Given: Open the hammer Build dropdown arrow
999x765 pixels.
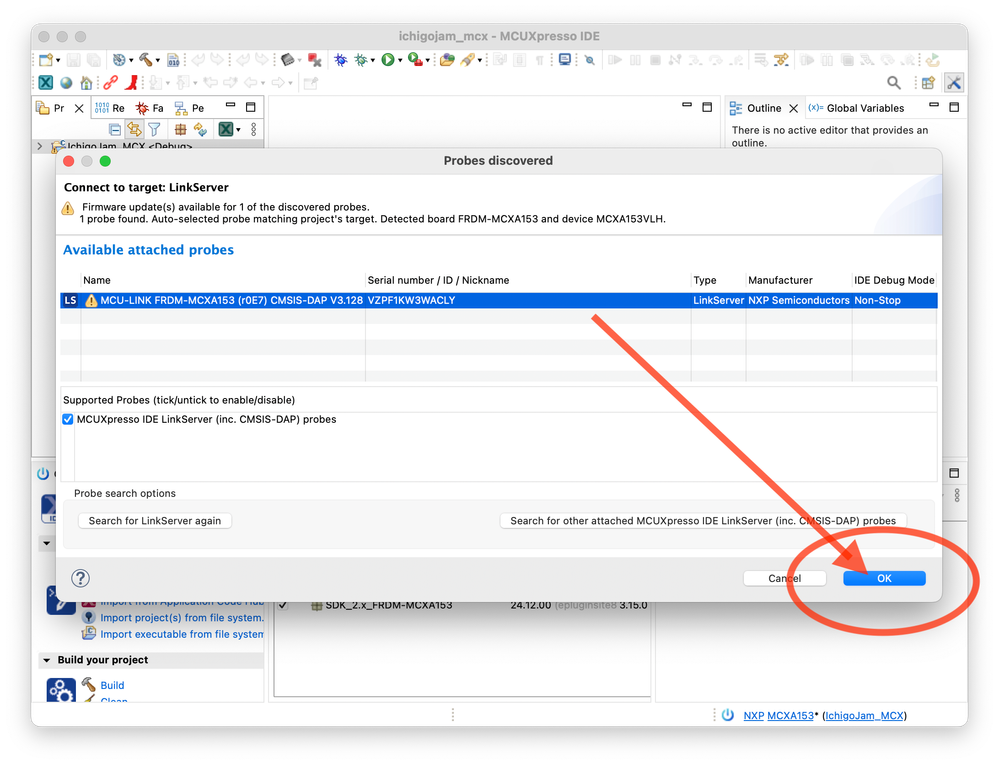Looking at the screenshot, I should tap(157, 61).
